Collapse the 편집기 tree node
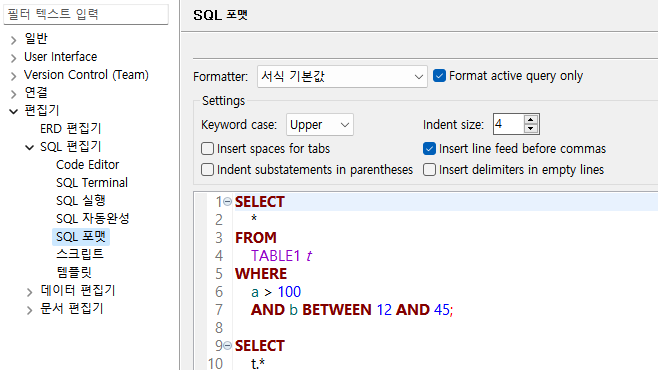This screenshot has height=370, width=658. pyautogui.click(x=13, y=112)
